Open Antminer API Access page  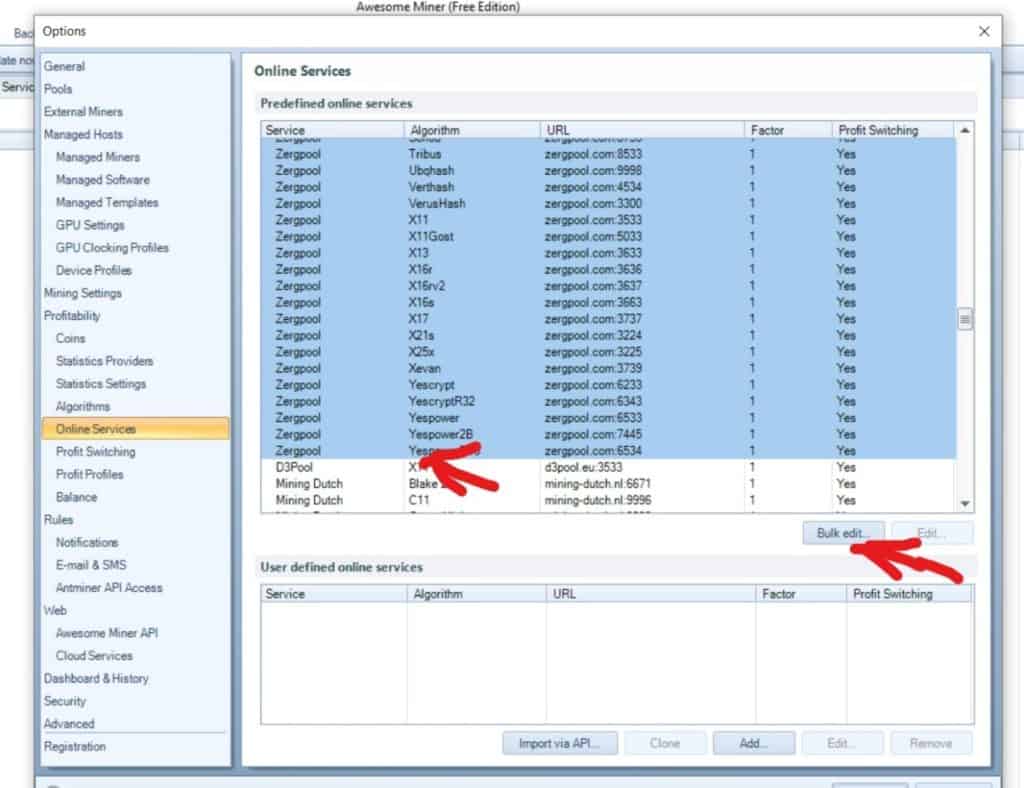[109, 588]
